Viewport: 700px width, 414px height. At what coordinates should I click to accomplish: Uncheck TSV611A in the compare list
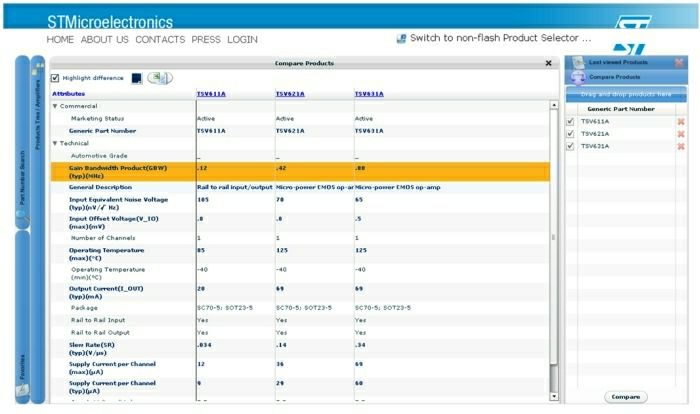pos(570,121)
